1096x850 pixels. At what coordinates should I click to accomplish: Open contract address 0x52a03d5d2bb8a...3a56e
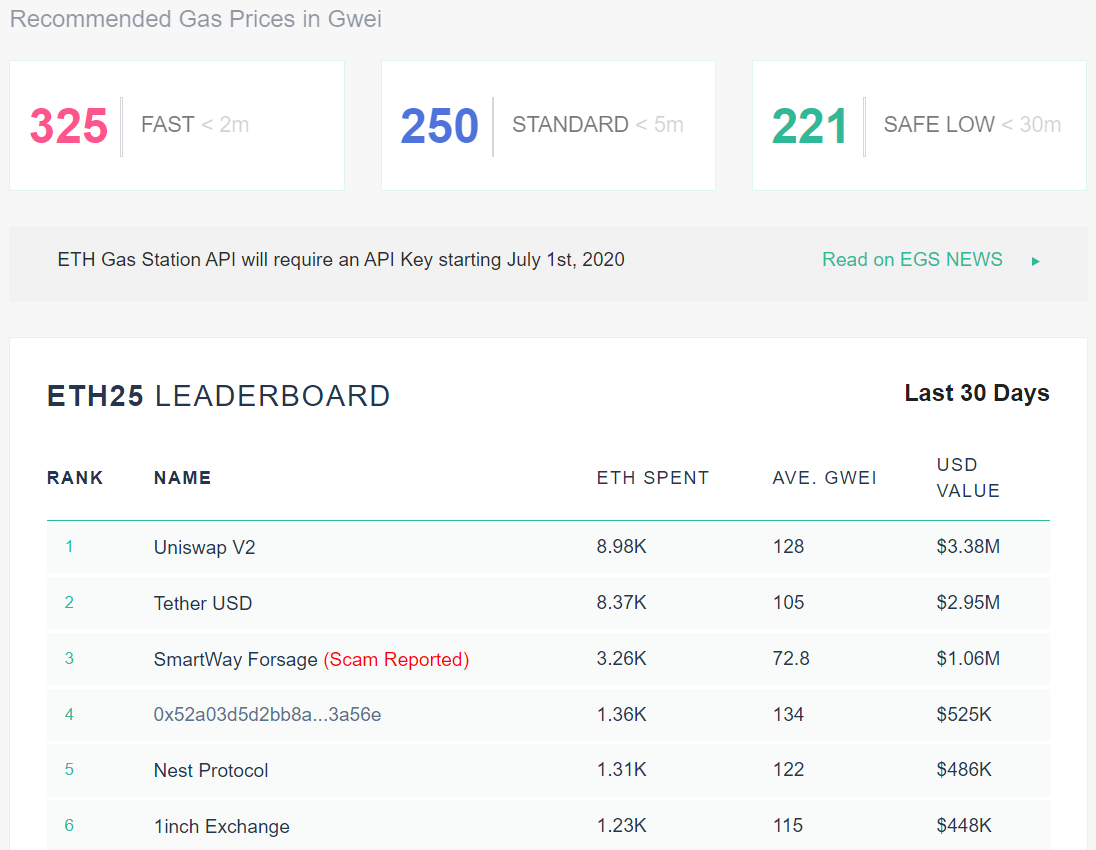(267, 715)
